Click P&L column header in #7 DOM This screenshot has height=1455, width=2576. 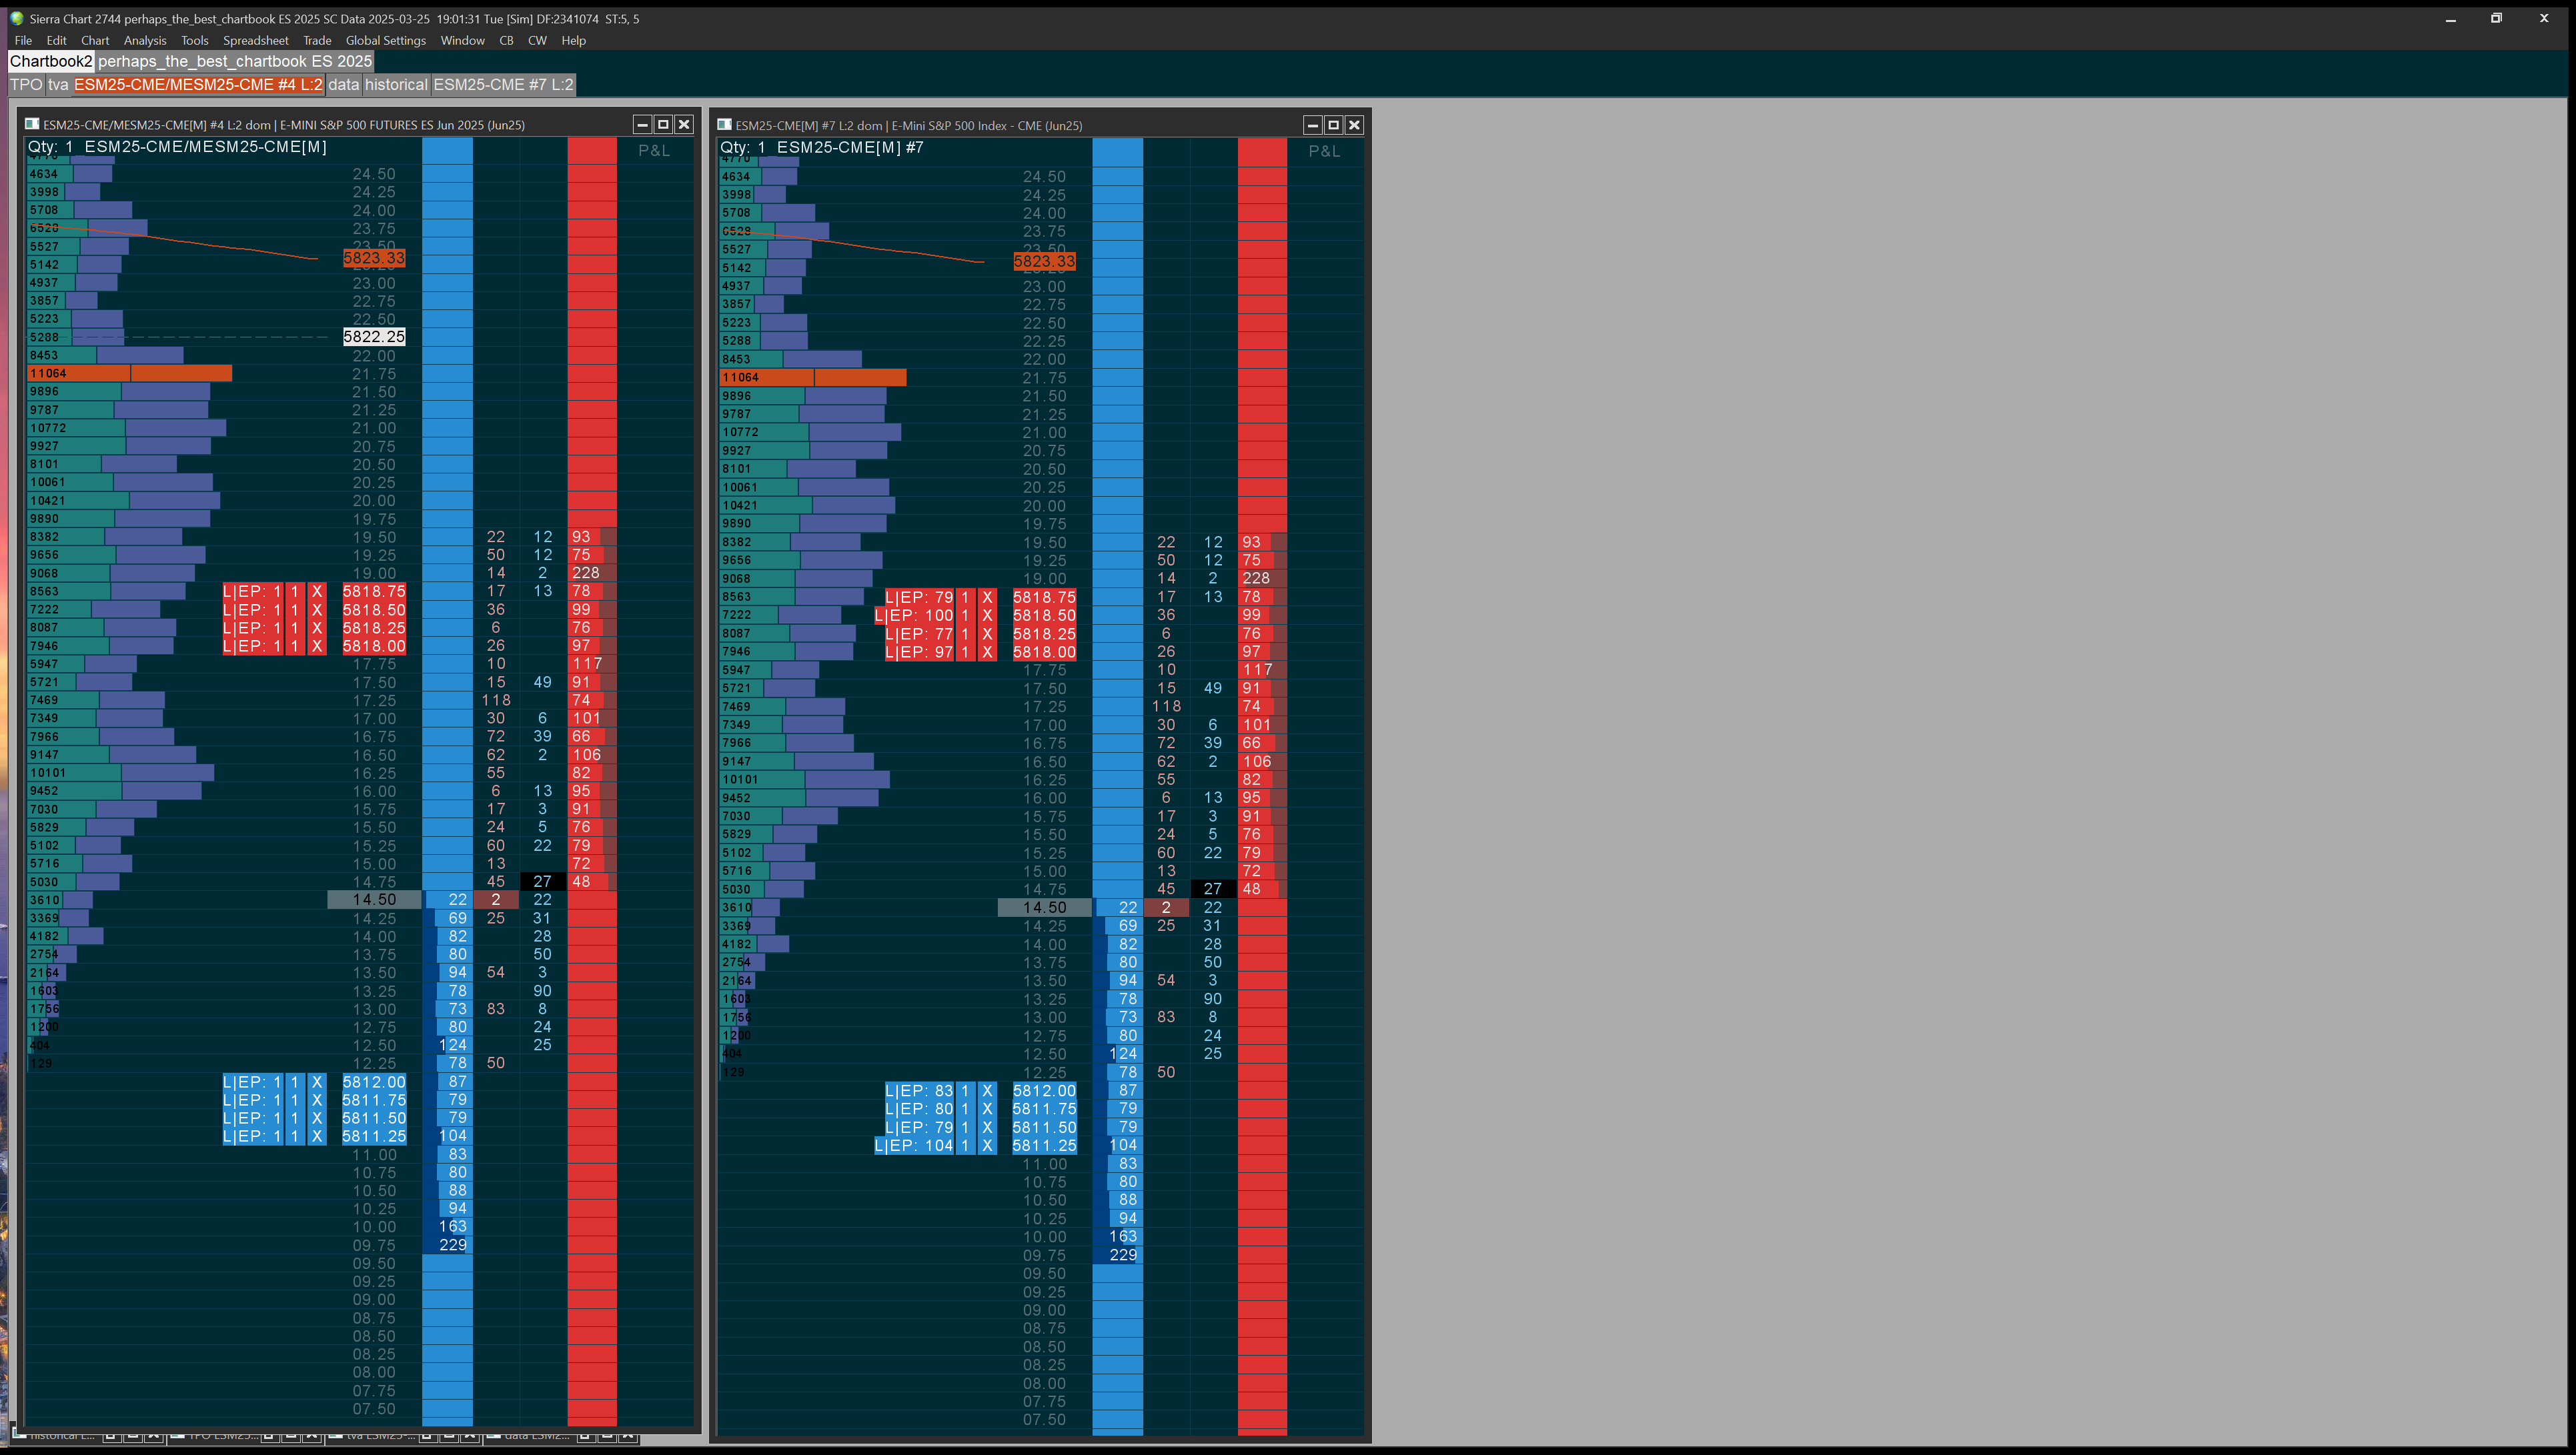[1324, 151]
